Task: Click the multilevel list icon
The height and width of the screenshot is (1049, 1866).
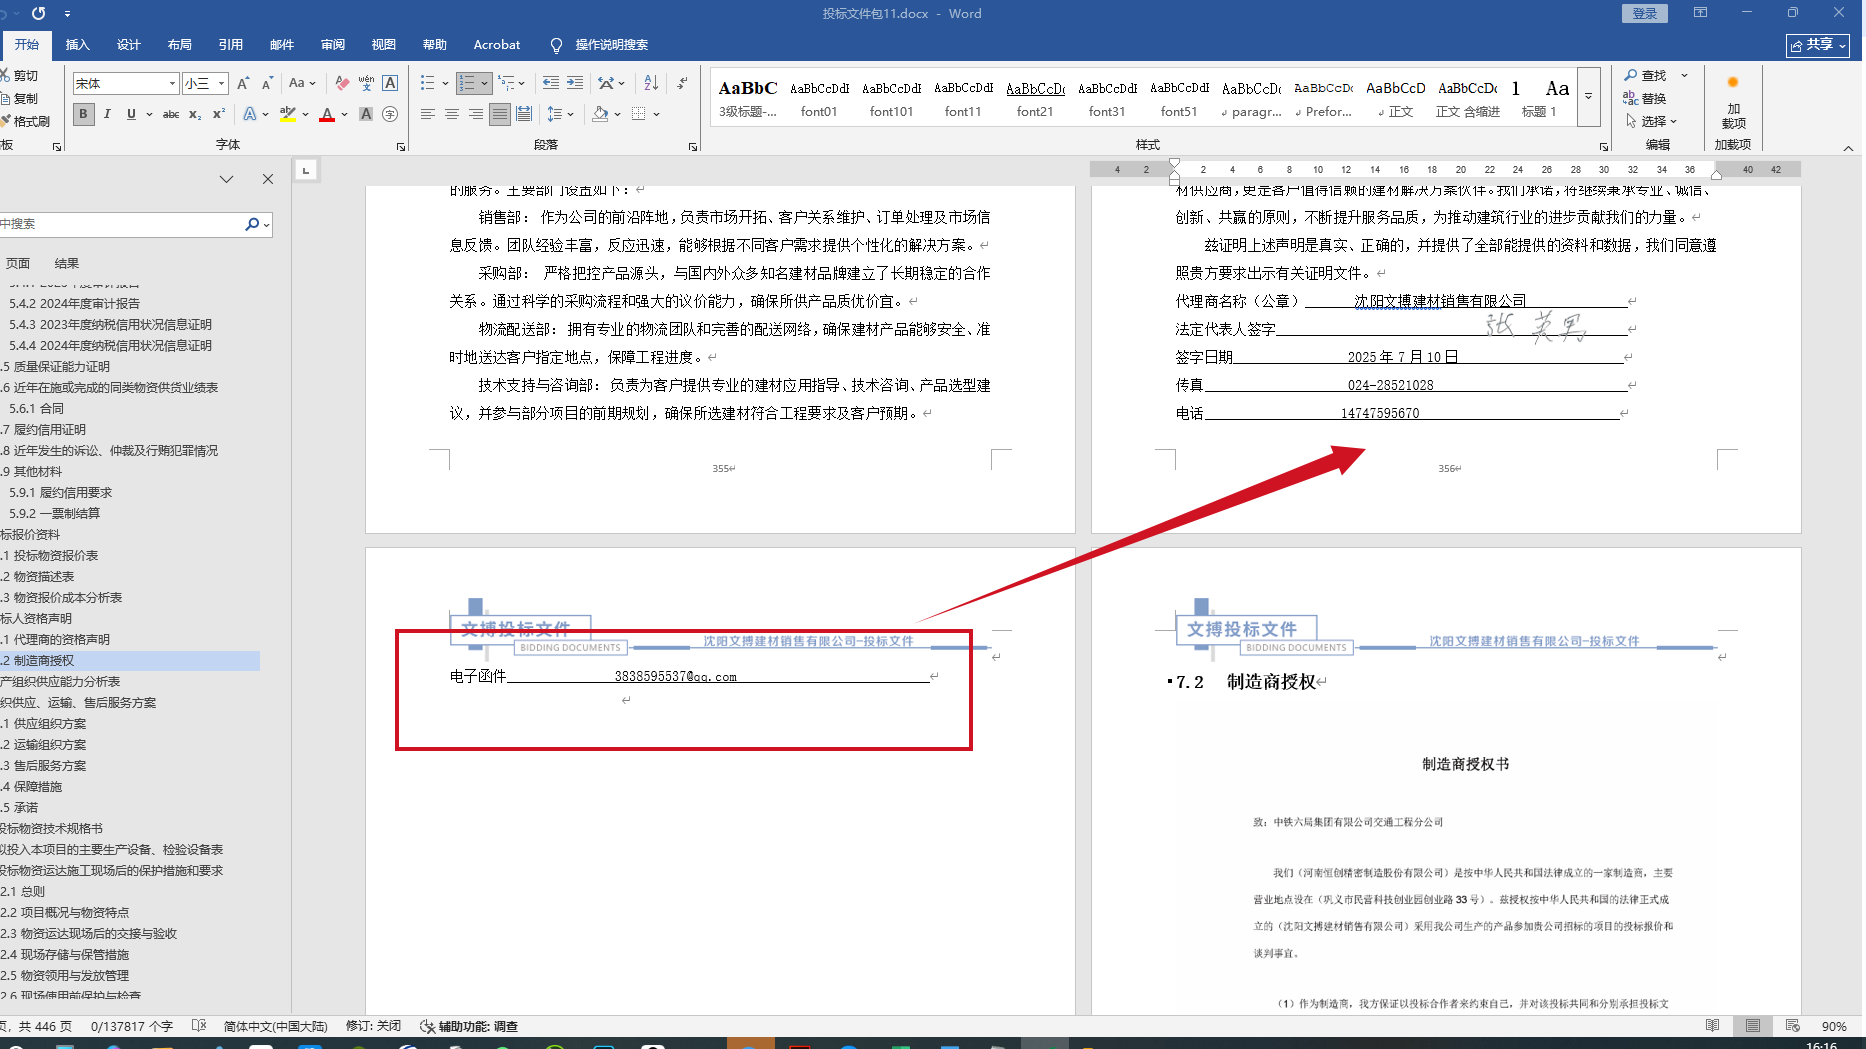Action: click(x=507, y=83)
